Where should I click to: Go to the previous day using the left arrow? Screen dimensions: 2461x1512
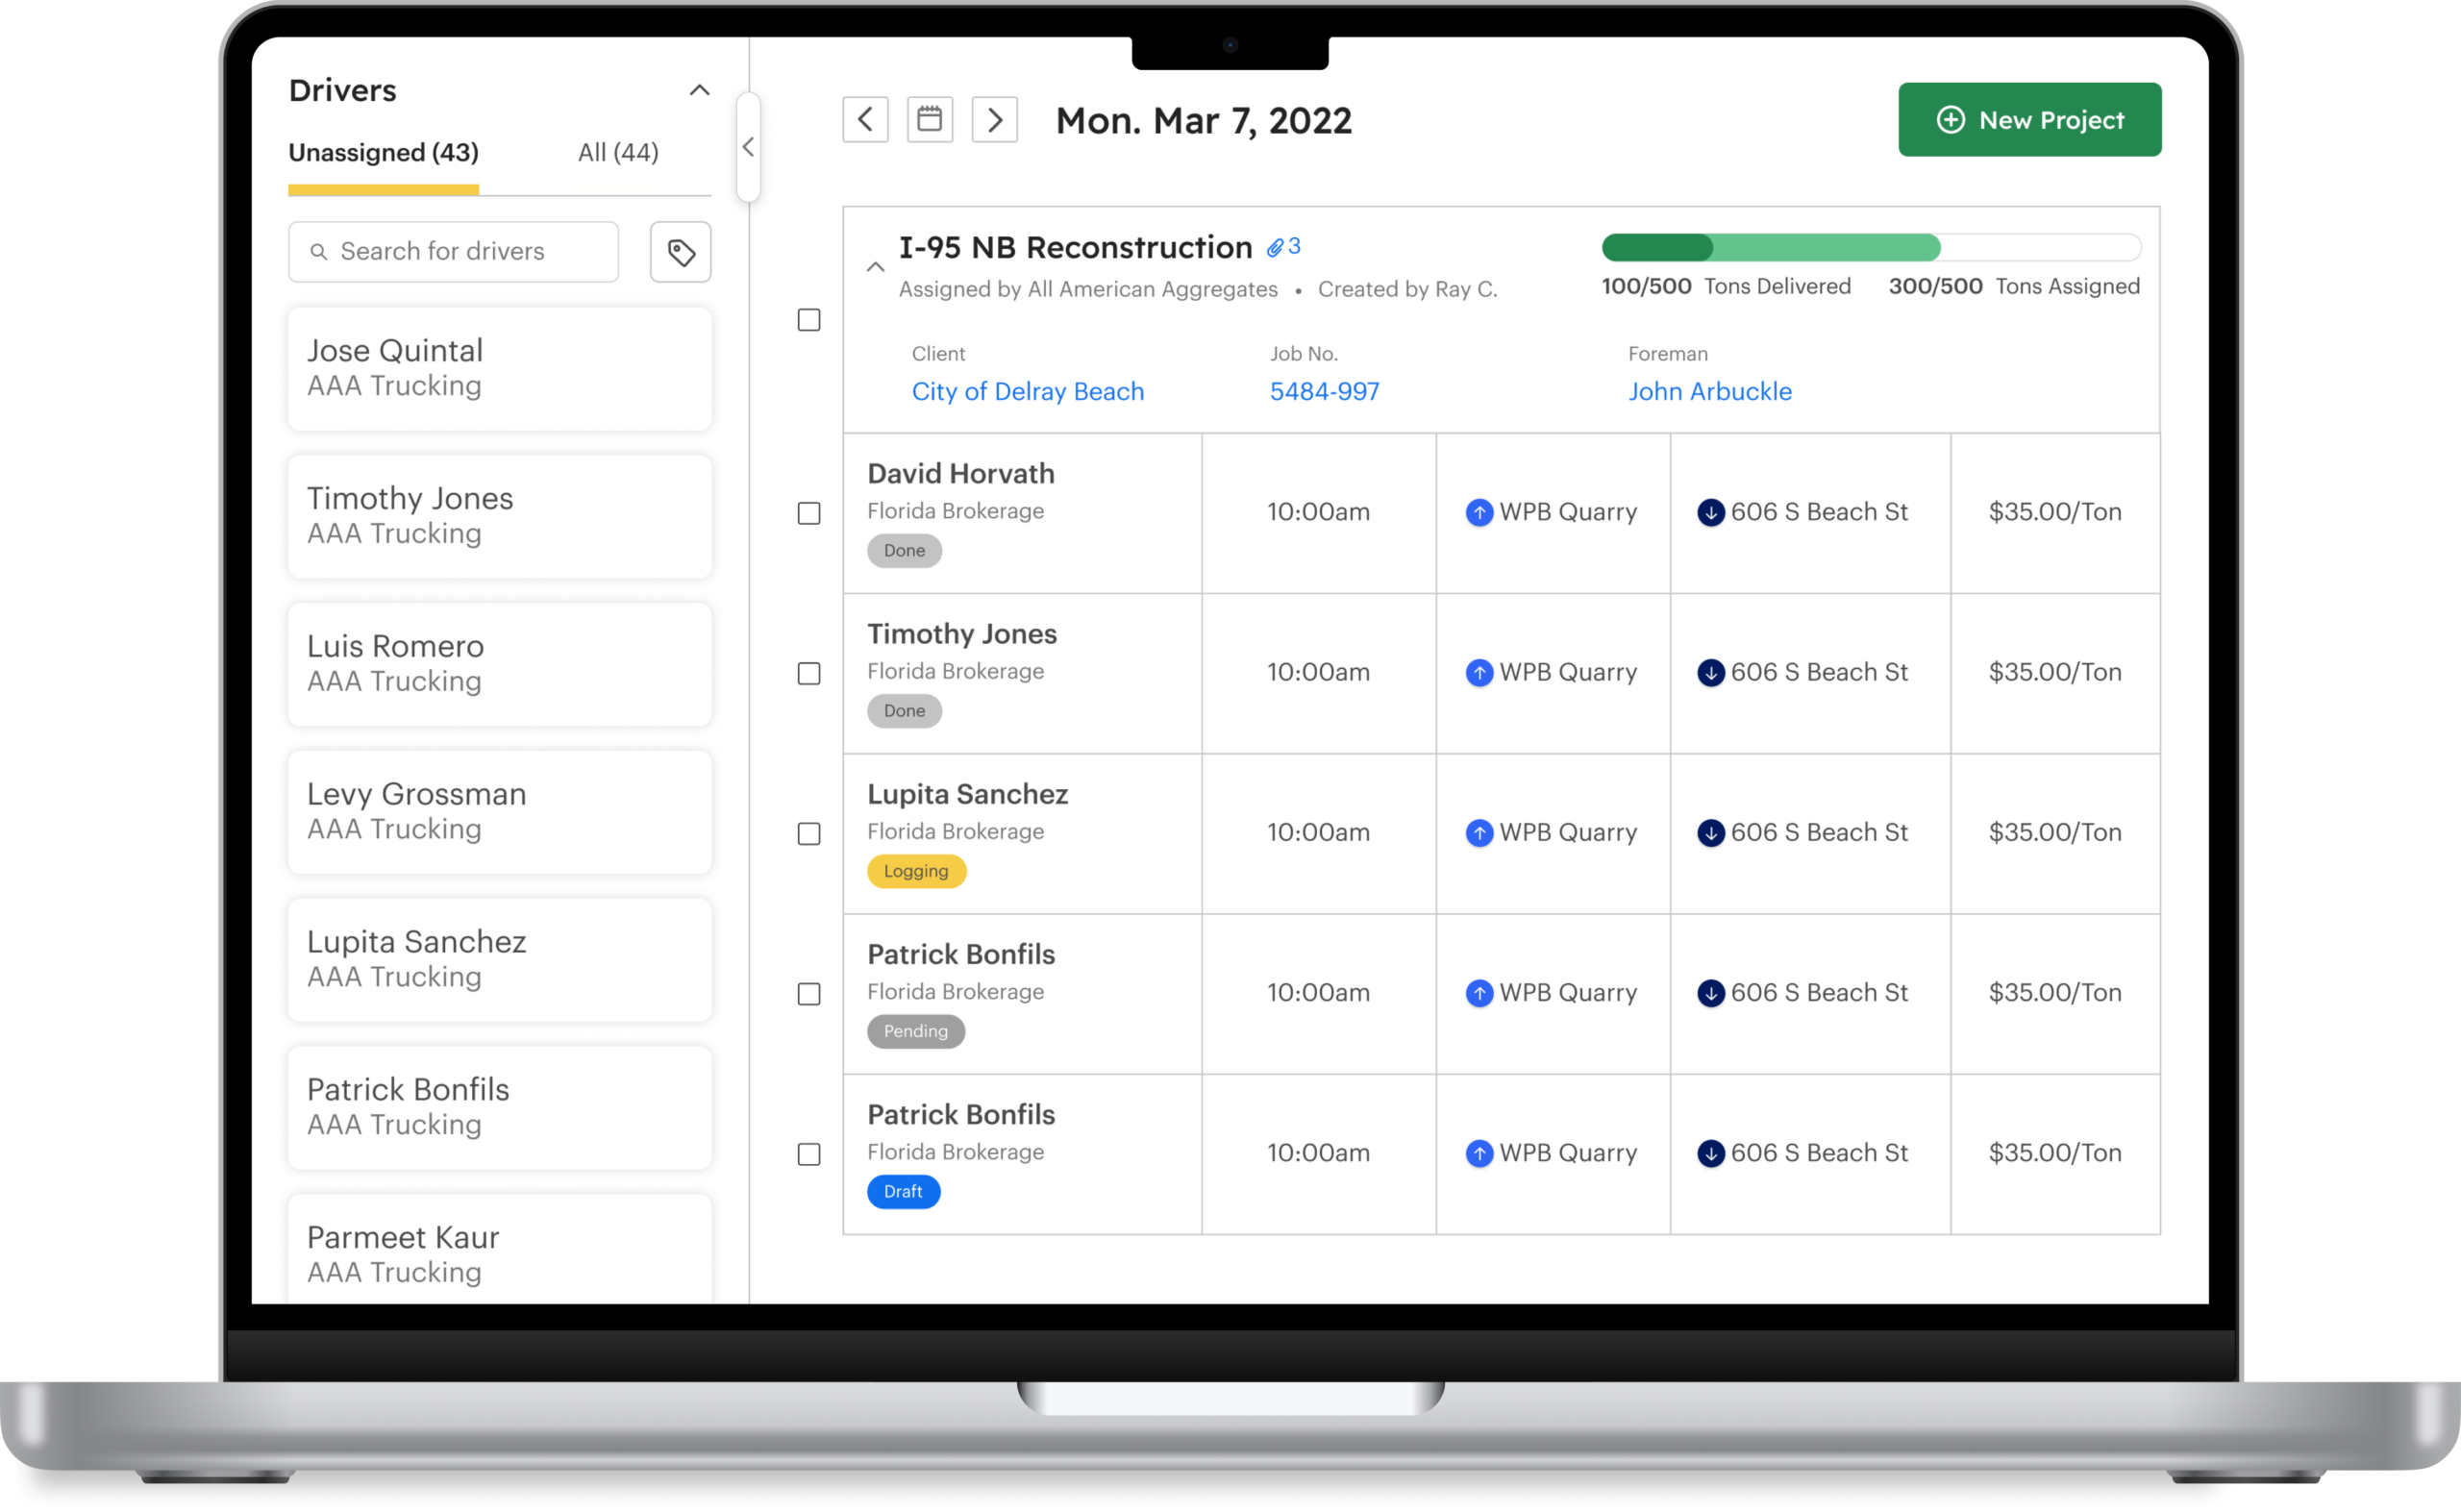865,120
